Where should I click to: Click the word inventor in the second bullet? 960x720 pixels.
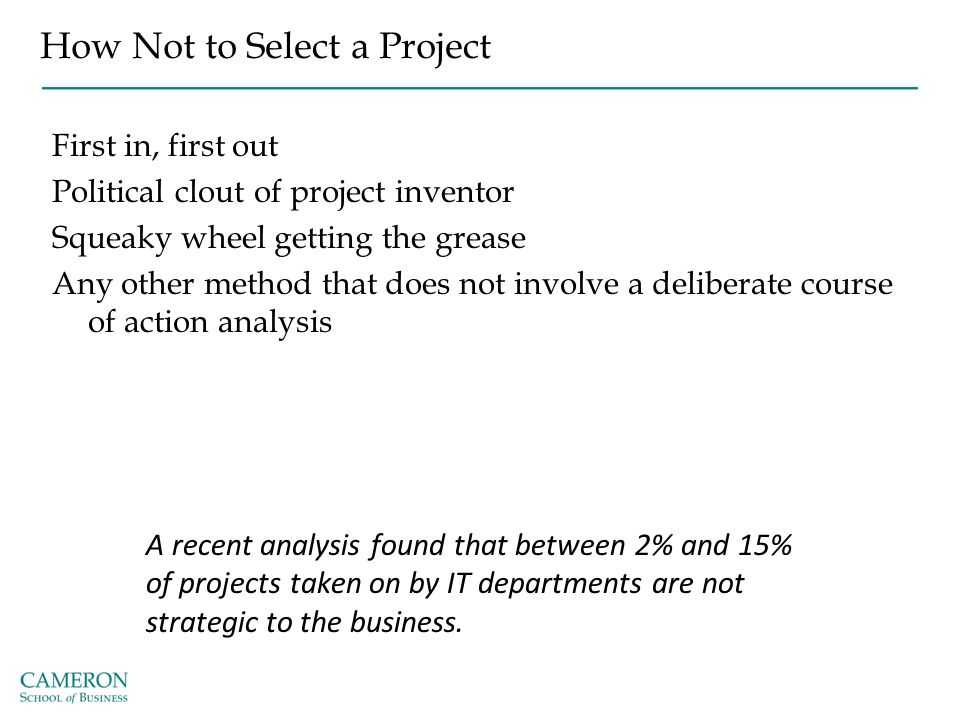pyautogui.click(x=454, y=192)
